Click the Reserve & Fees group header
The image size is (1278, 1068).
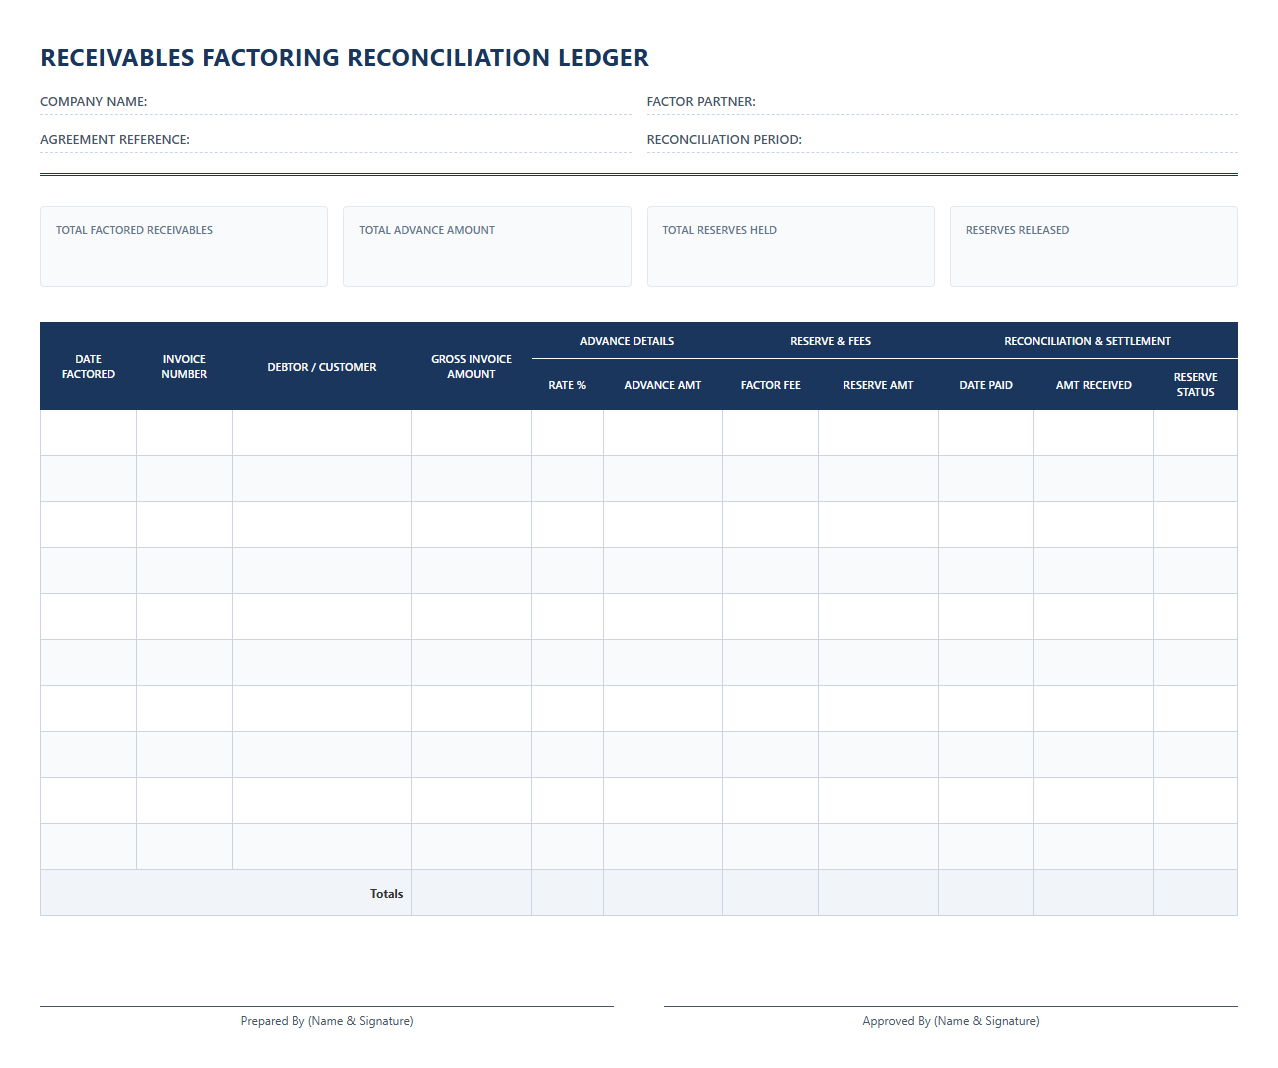point(830,341)
